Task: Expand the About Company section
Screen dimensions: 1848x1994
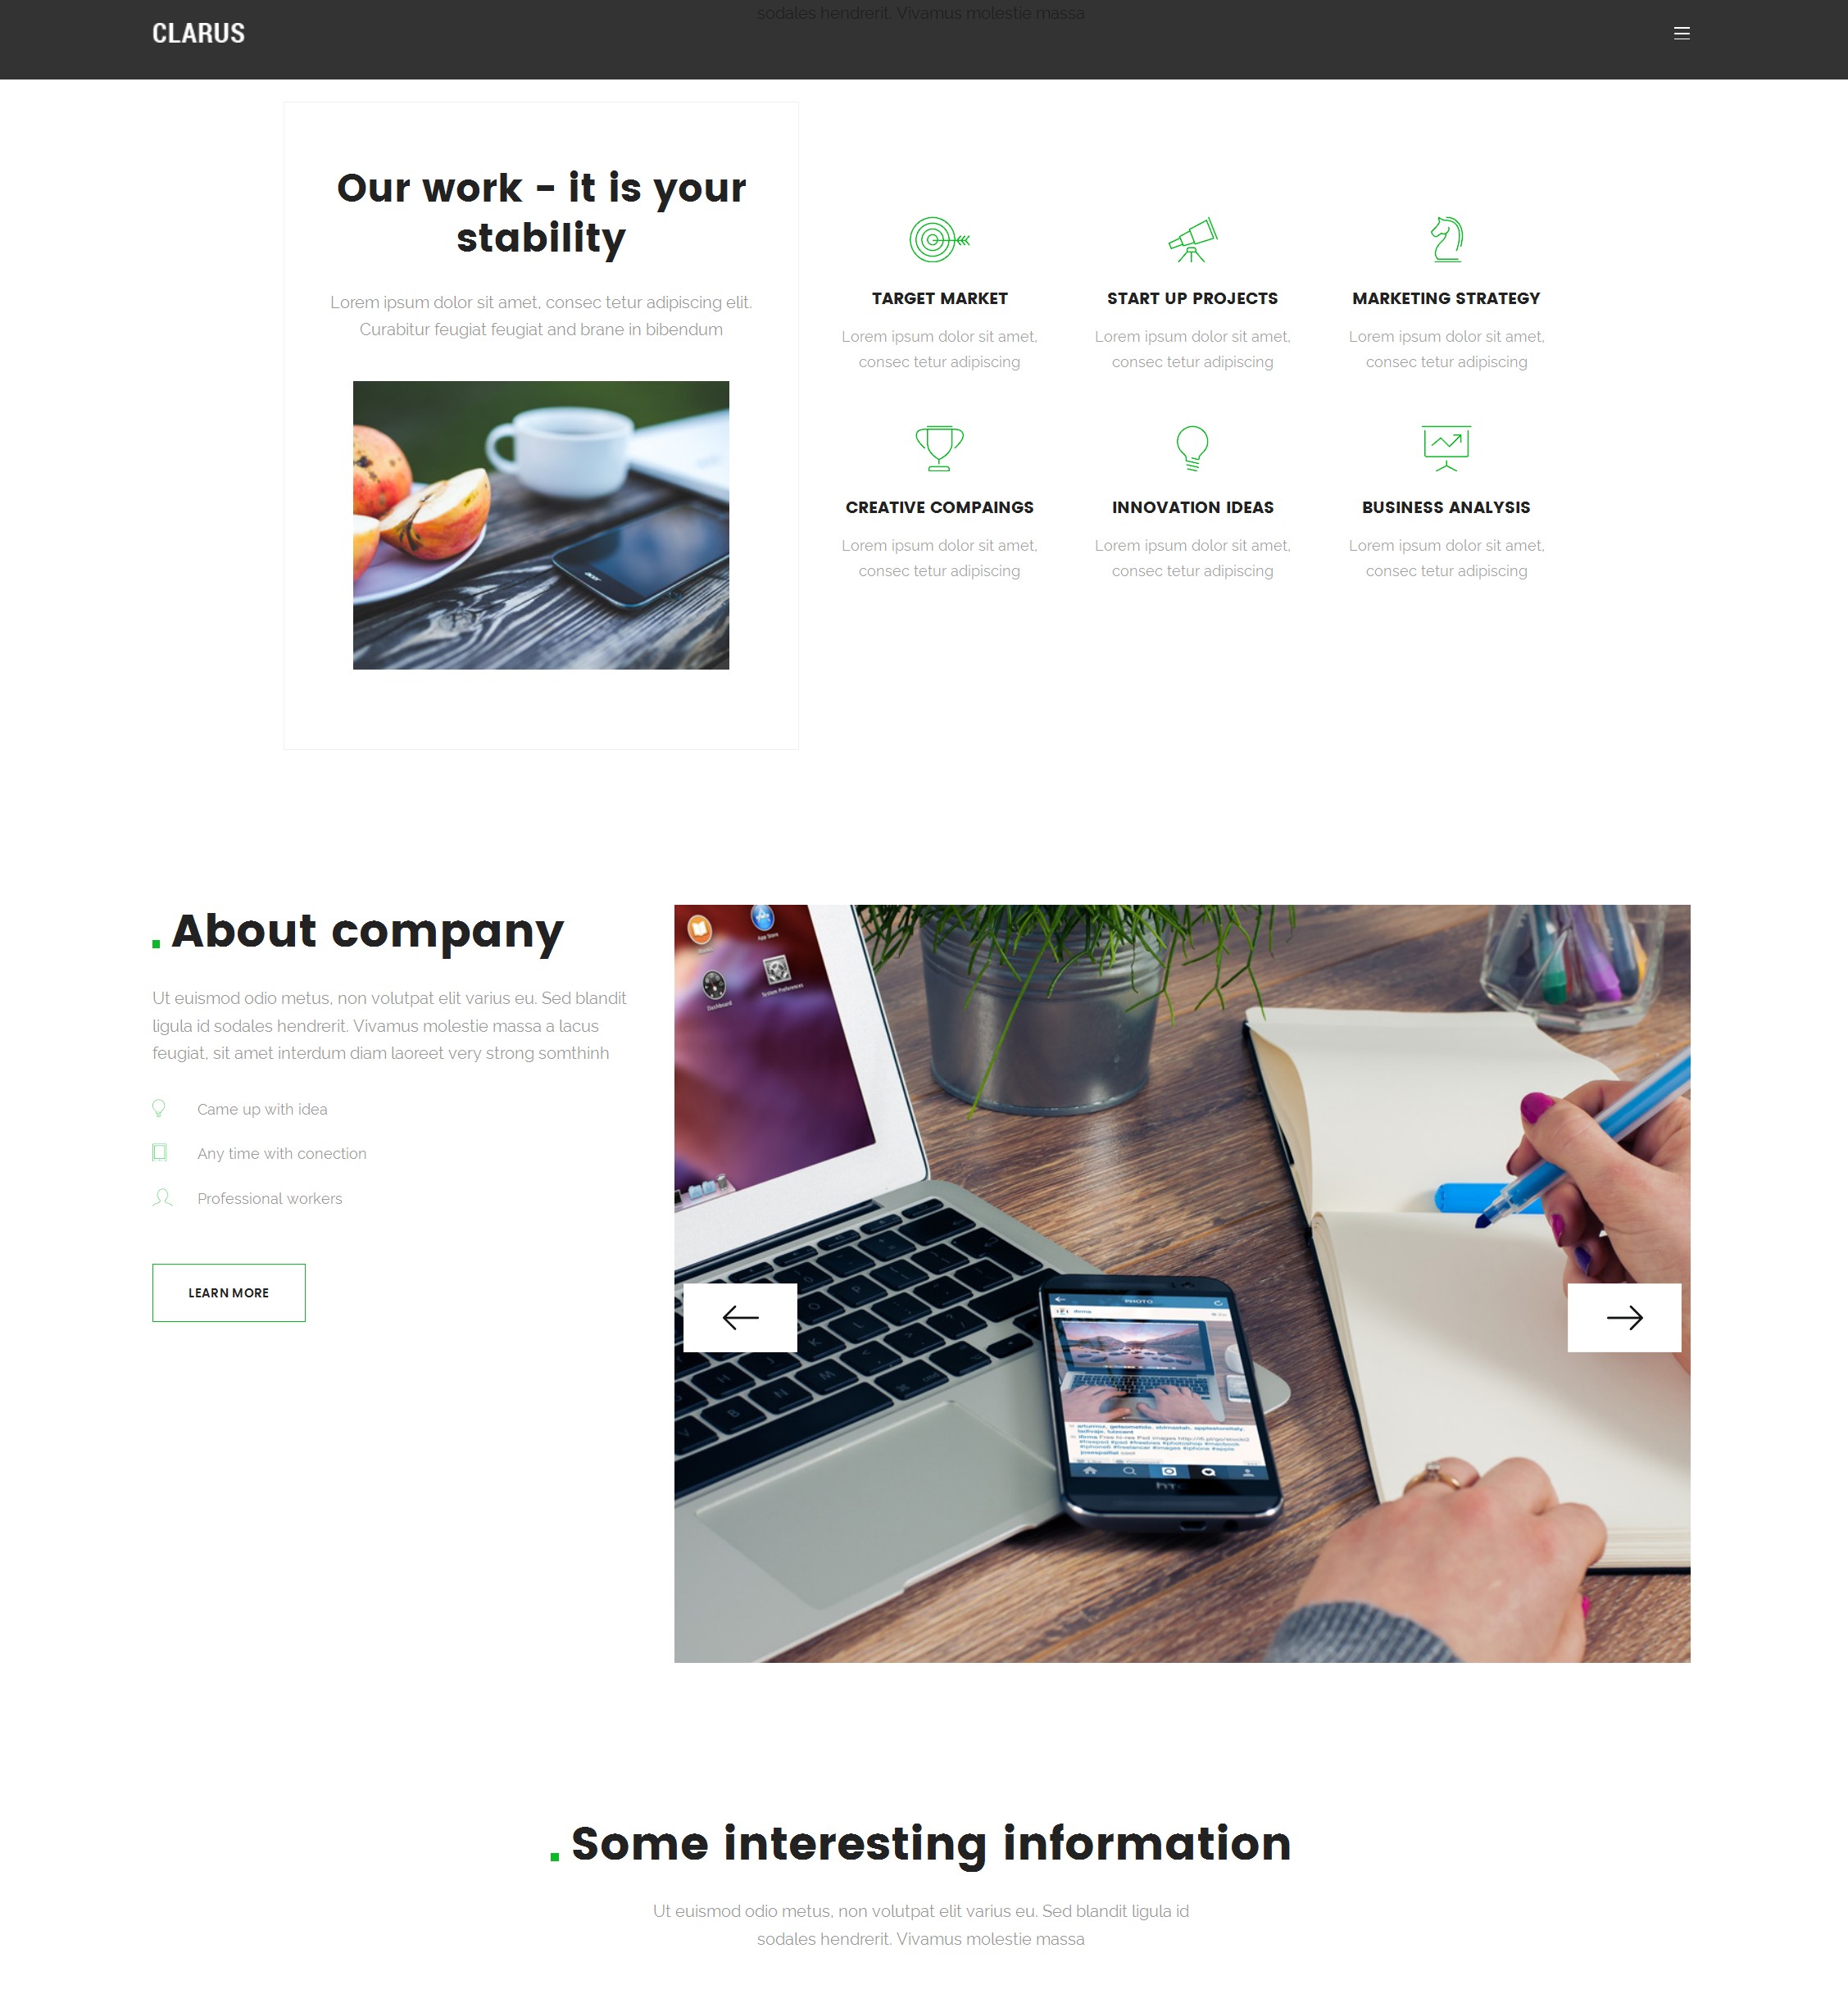Action: [x=228, y=1292]
